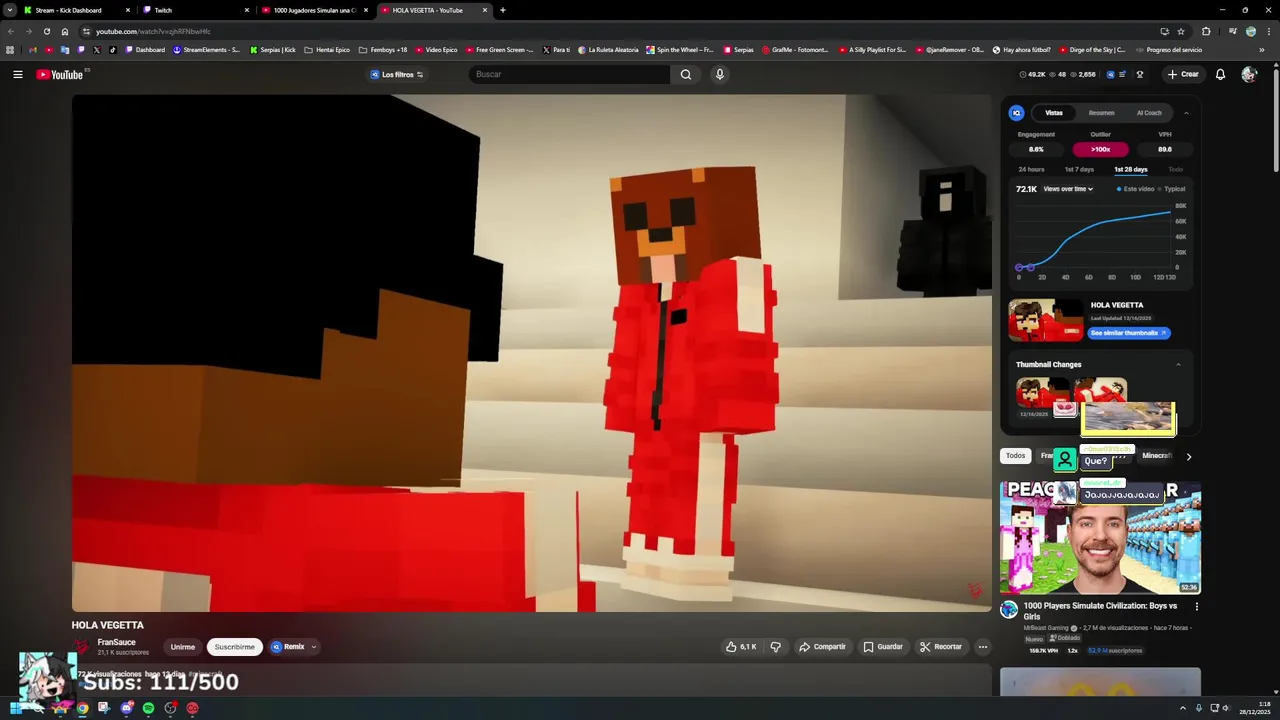
Task: Like the video with thumbs up
Action: (x=741, y=647)
